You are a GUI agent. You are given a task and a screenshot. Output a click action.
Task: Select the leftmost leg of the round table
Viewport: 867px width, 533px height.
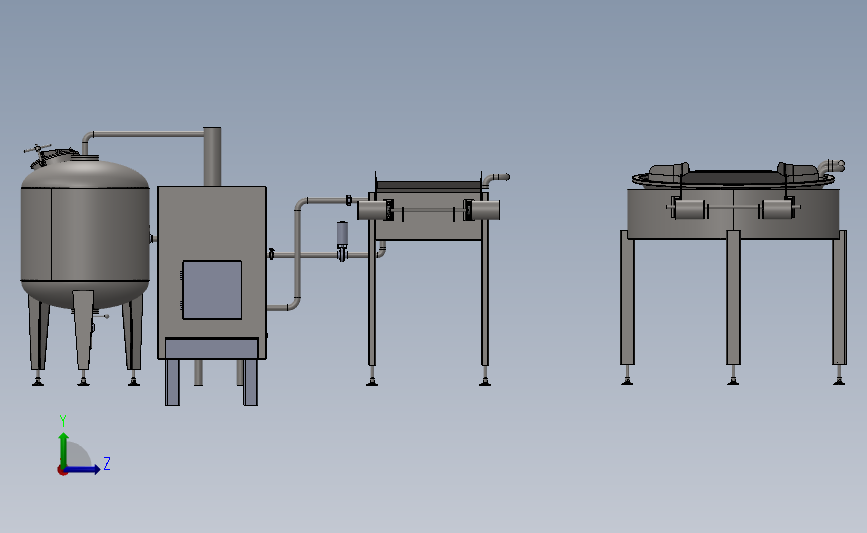pos(627,297)
